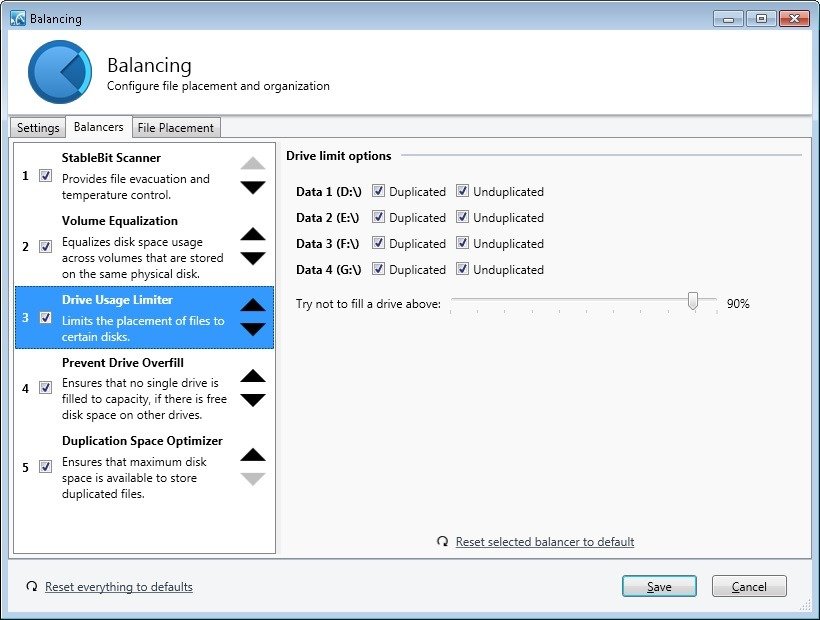Click the Data 2 (E:\) drive label
This screenshot has width=820, height=620.
point(327,217)
